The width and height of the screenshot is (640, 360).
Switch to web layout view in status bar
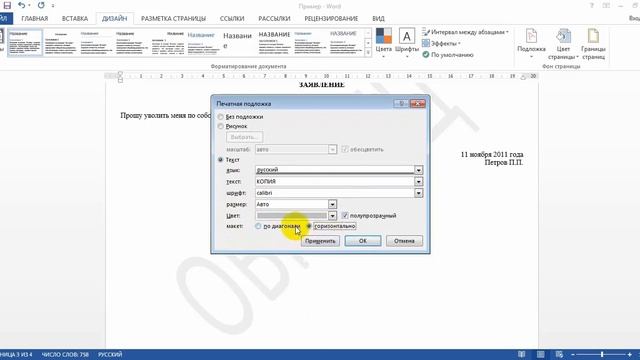click(x=559, y=354)
